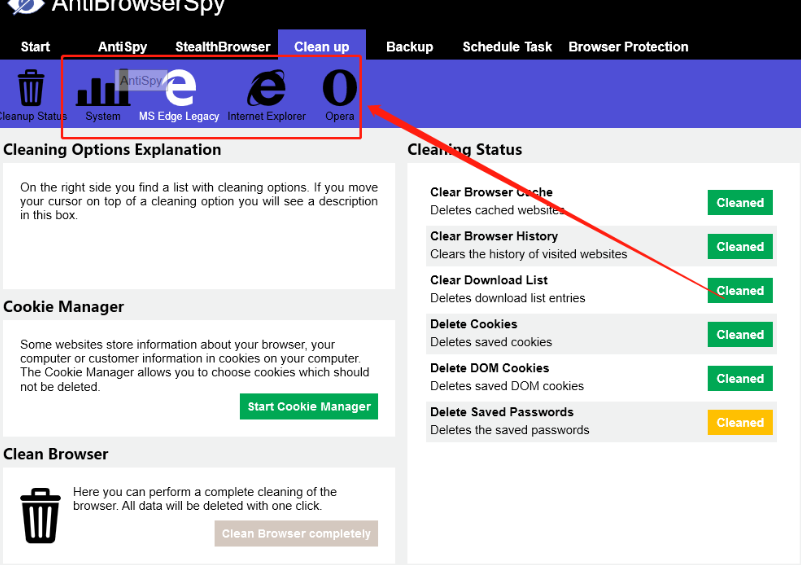Click 'Clears the history of visited websites' text
The height and width of the screenshot is (565, 801).
[529, 254]
